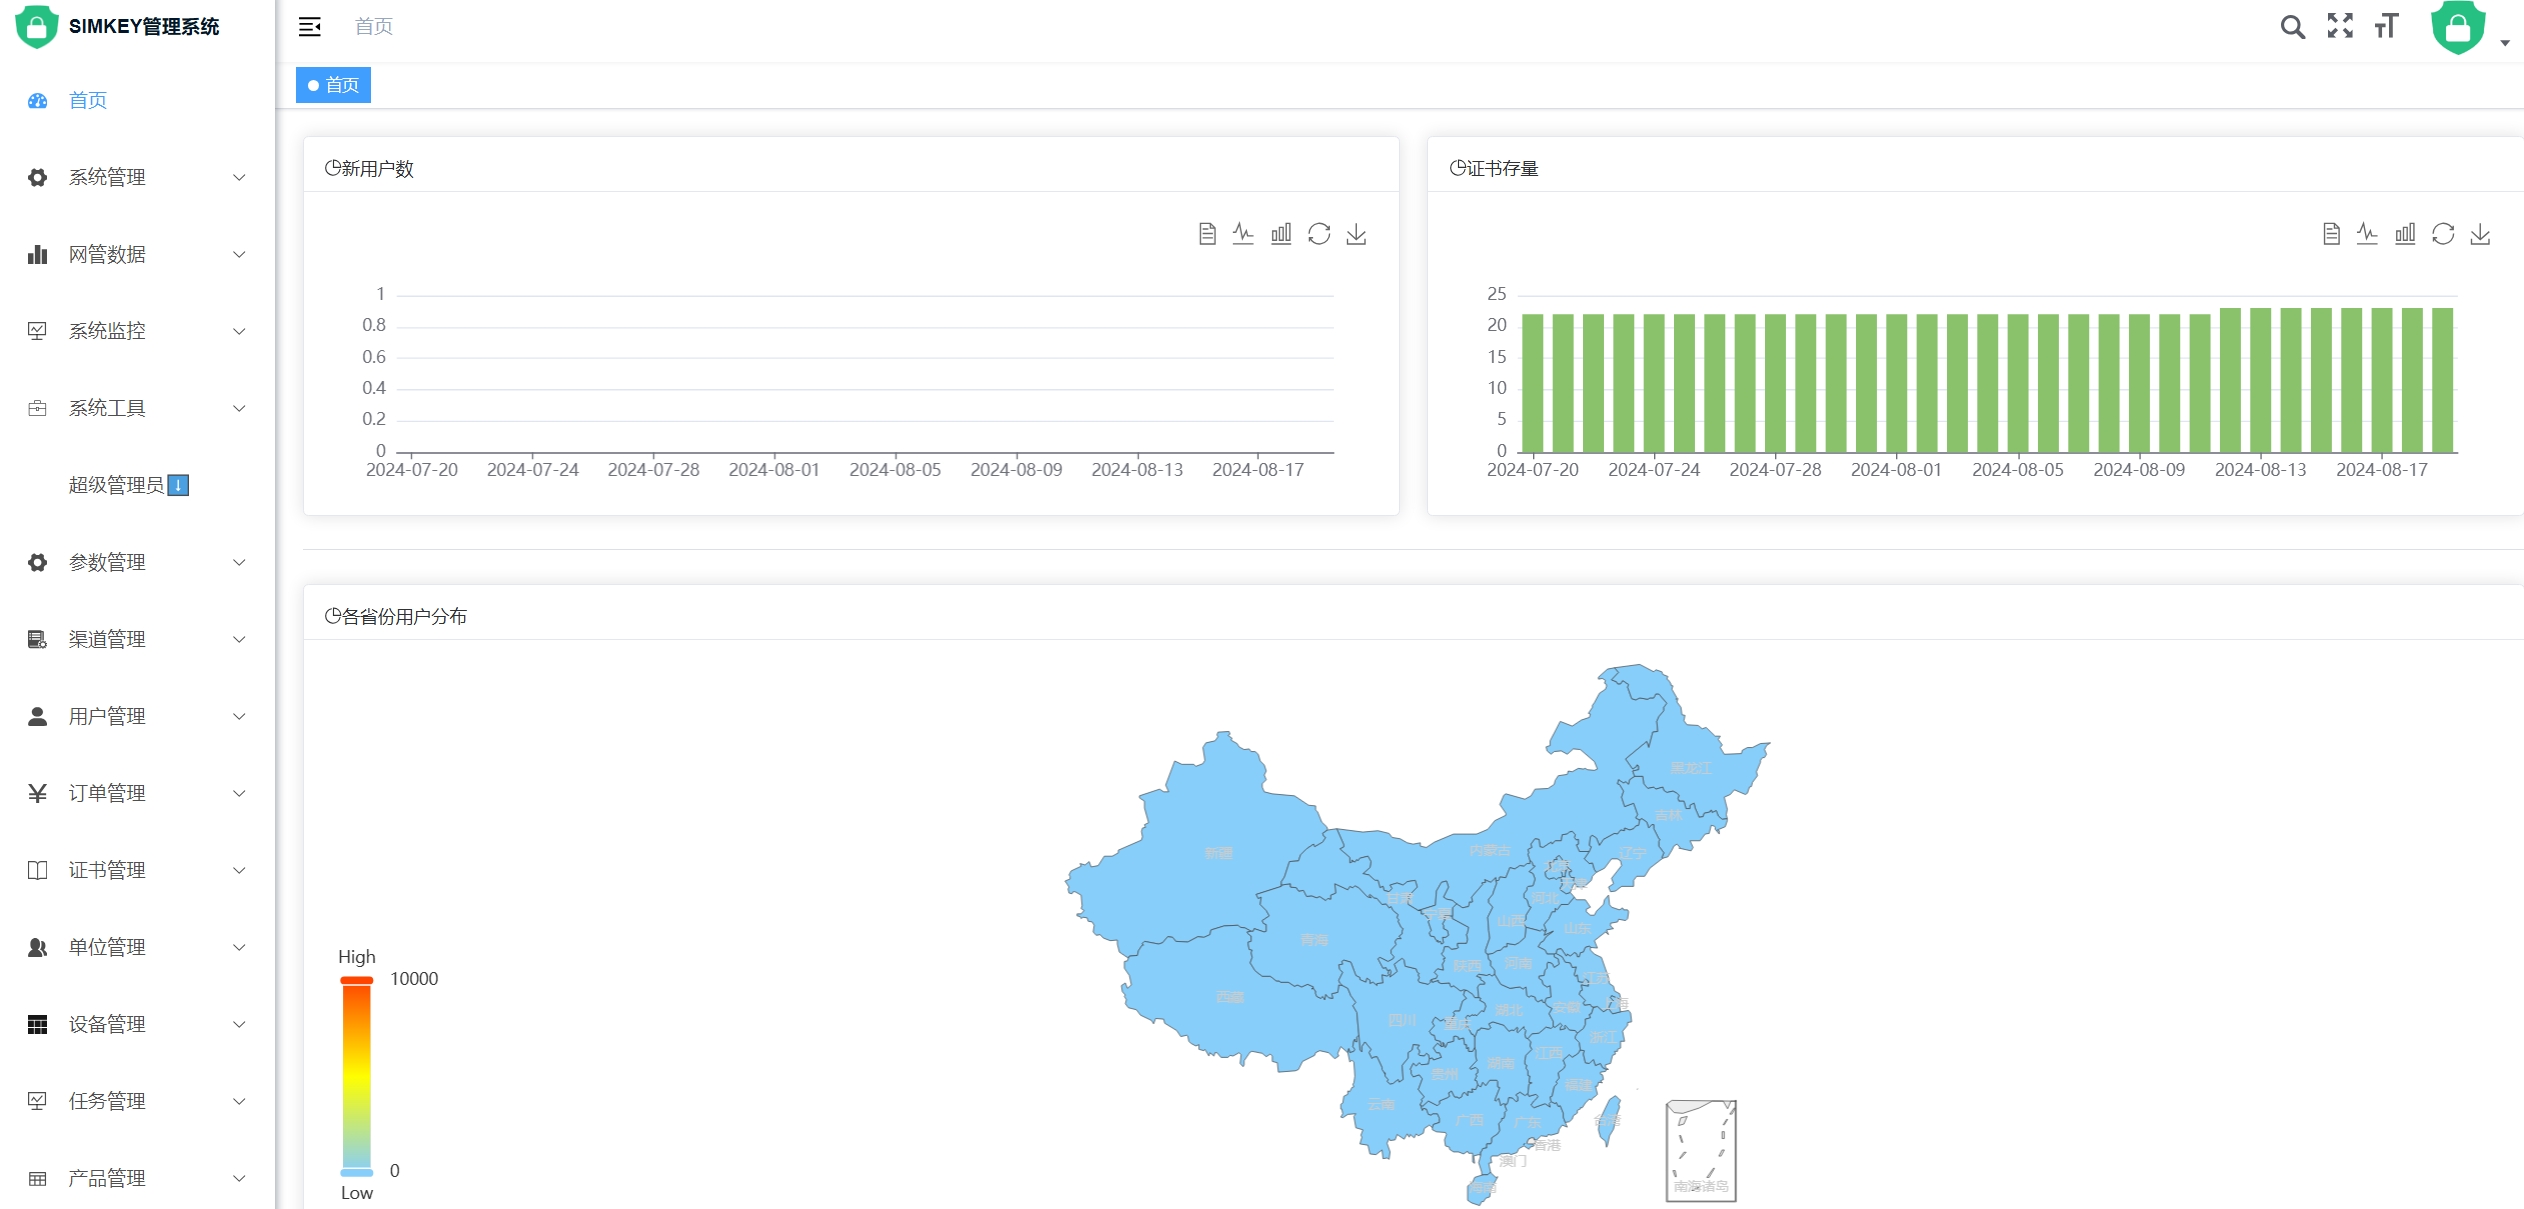Image resolution: width=2524 pixels, height=1209 pixels.
Task: Click the High handle of map color slider
Action: (x=357, y=980)
